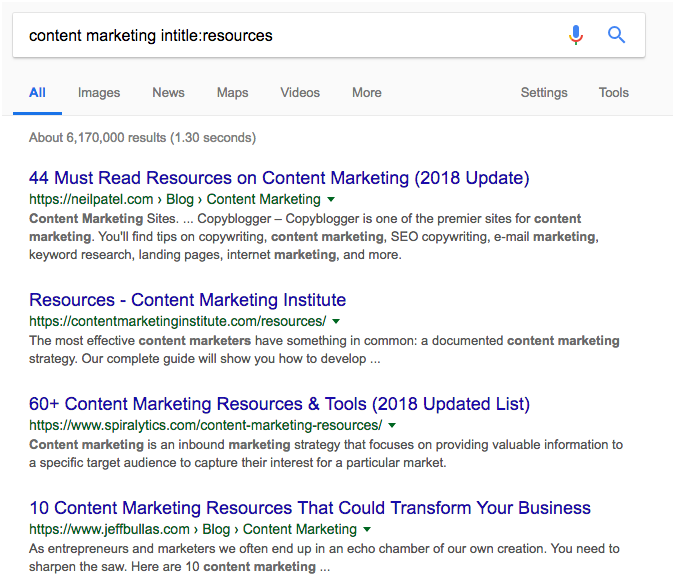
Task: Go to the Videos tab
Action: (x=300, y=92)
